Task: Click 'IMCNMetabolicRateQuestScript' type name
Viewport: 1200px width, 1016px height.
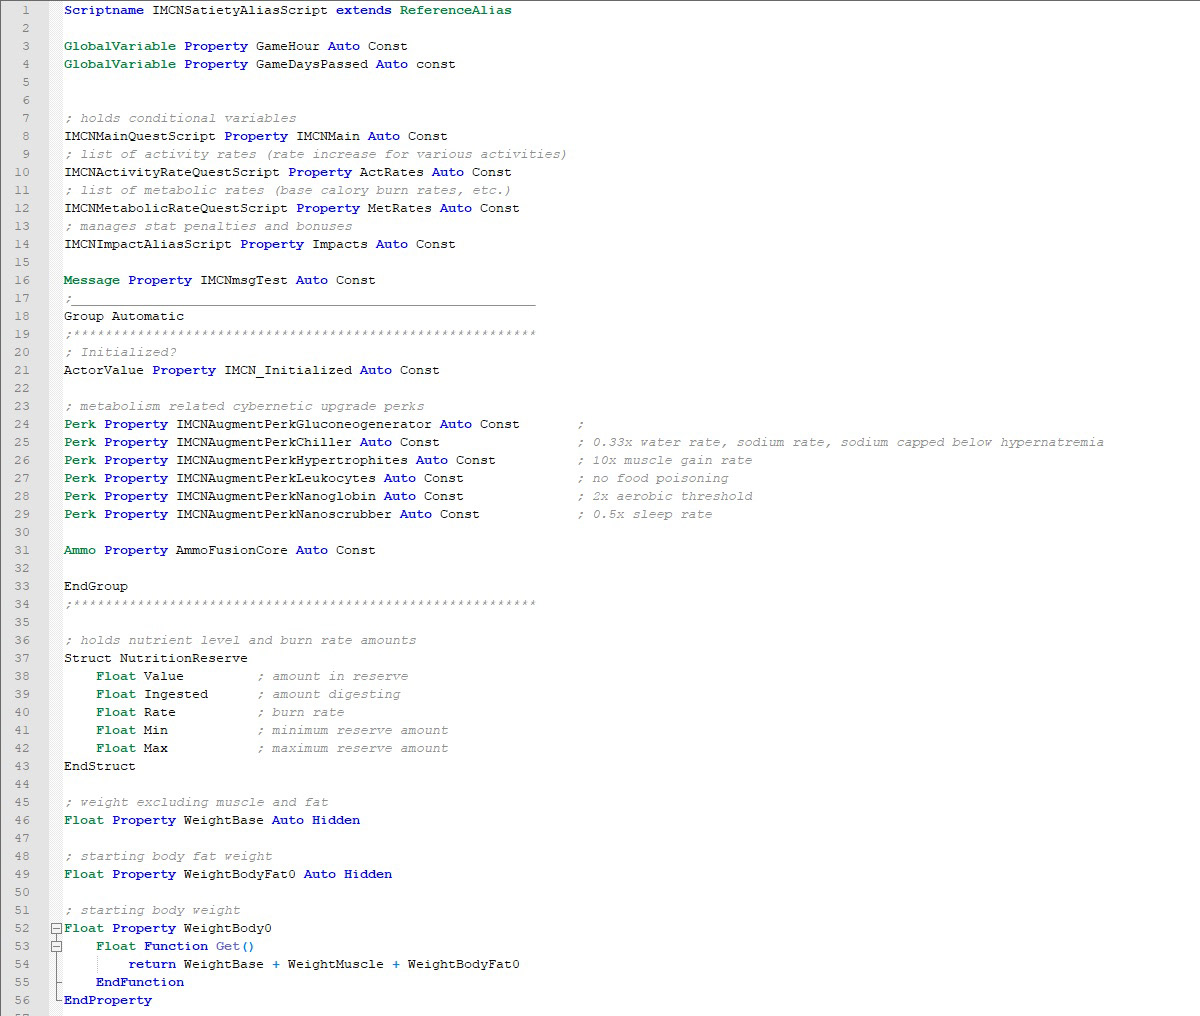Action: [176, 208]
